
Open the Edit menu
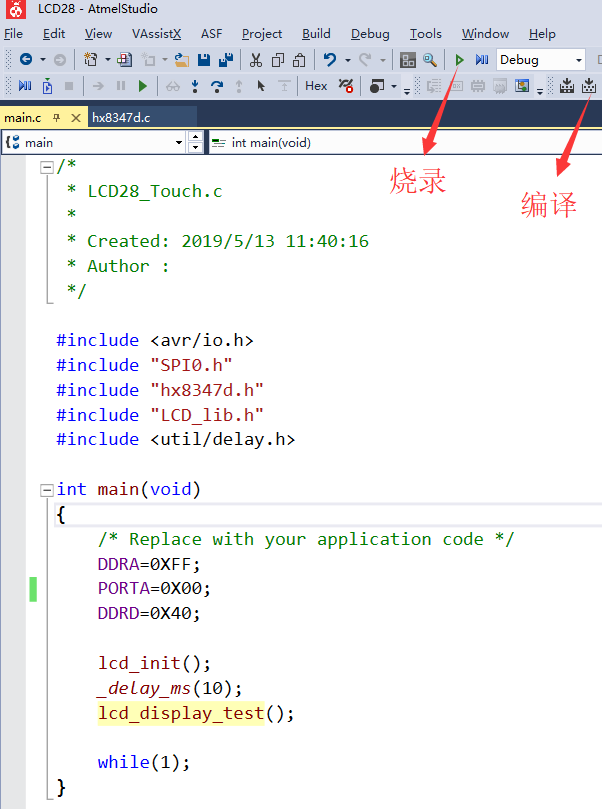tap(54, 34)
